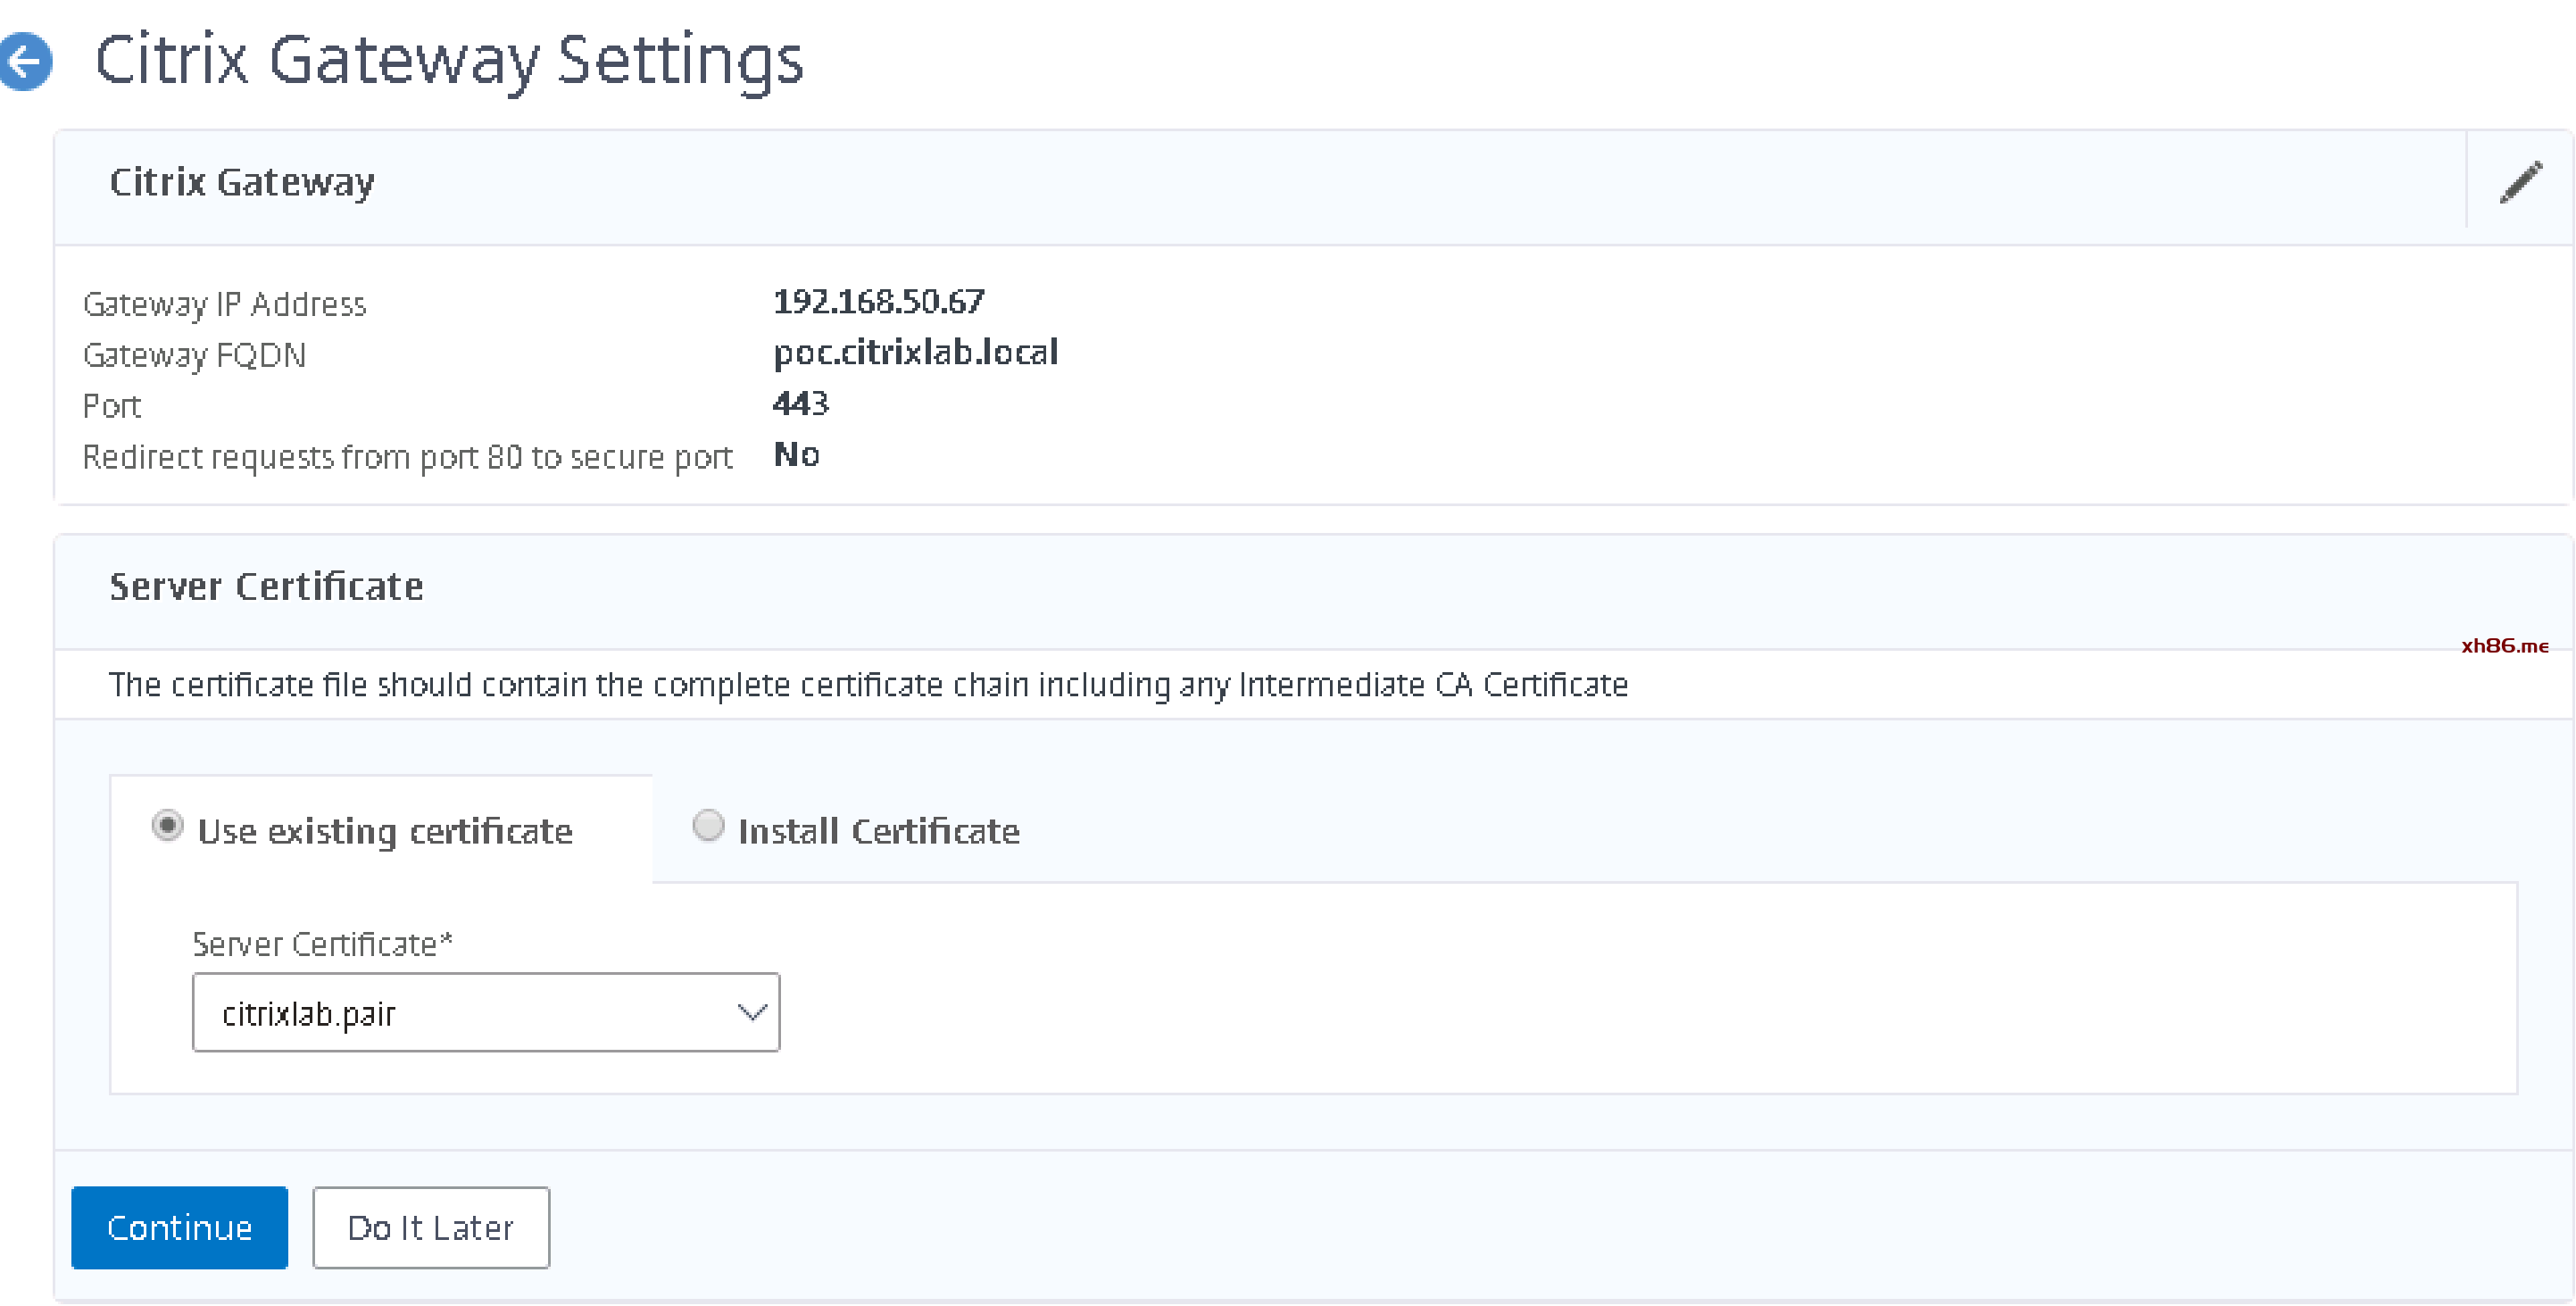2576x1306 pixels.
Task: Click the port value 443
Action: 800,403
